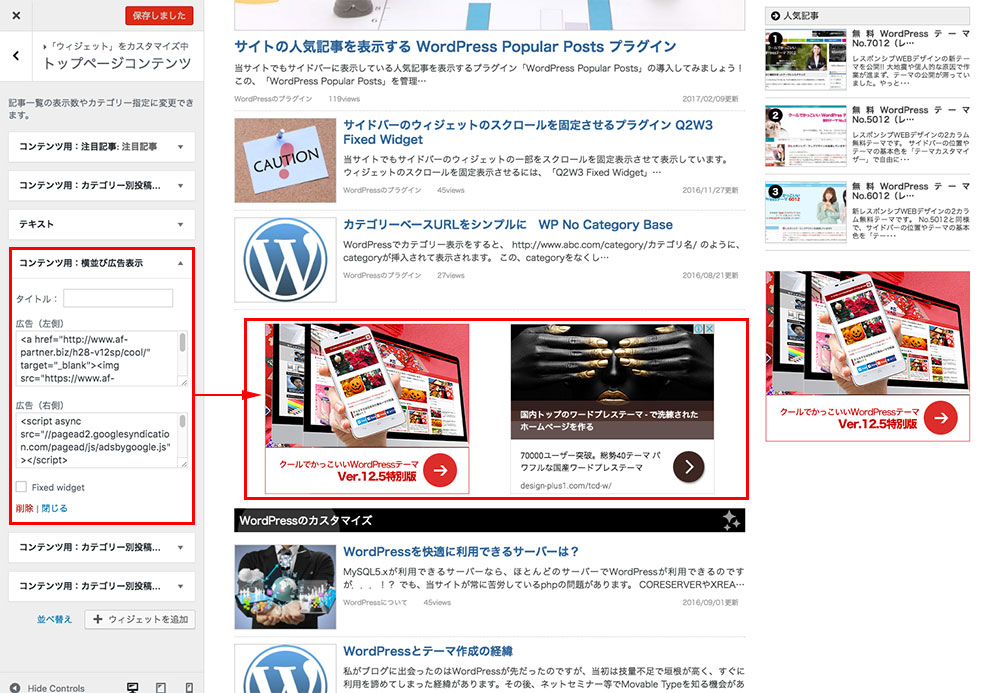Open popular post No.6012 title
Viewport: 1000px width, 693px height.
(911, 191)
